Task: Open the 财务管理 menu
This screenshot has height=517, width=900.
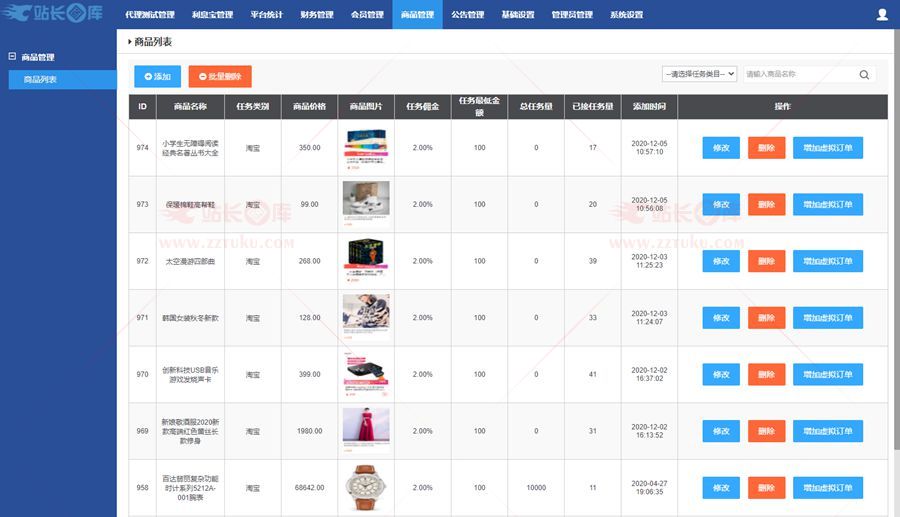Action: (x=317, y=15)
